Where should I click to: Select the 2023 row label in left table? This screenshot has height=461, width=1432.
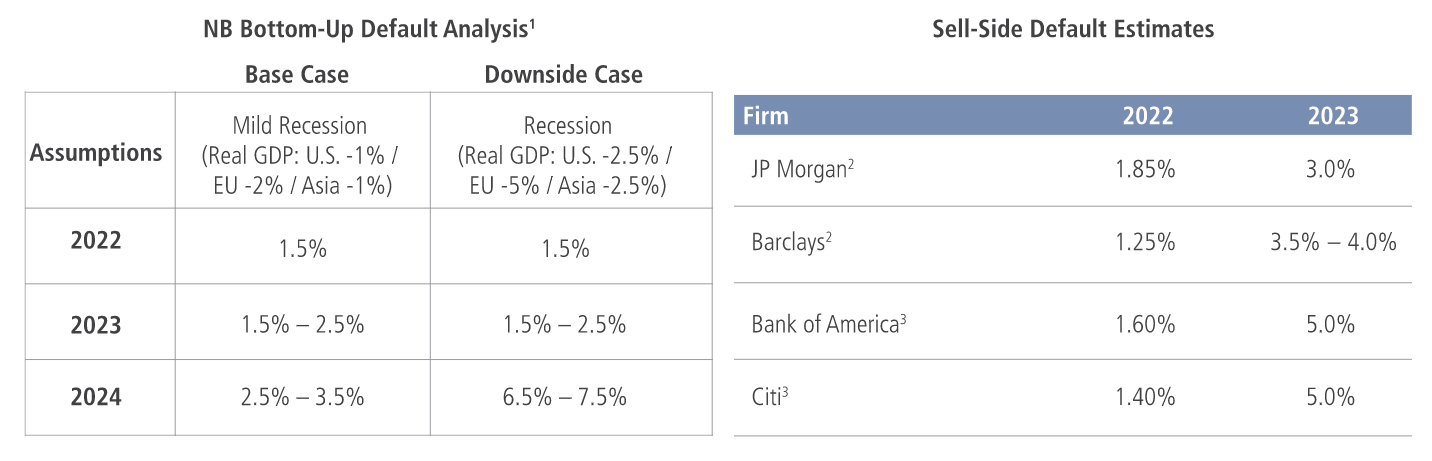[96, 325]
